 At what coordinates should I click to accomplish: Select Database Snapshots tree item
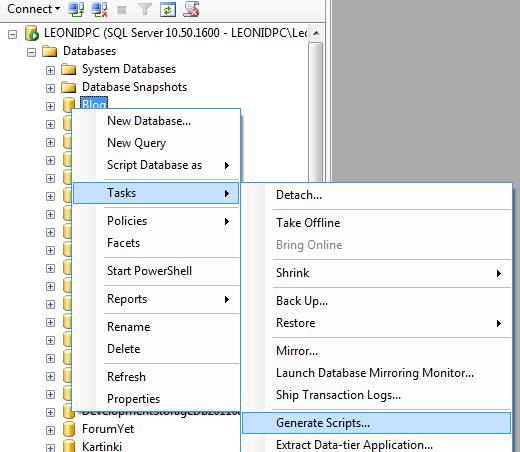pyautogui.click(x=134, y=87)
